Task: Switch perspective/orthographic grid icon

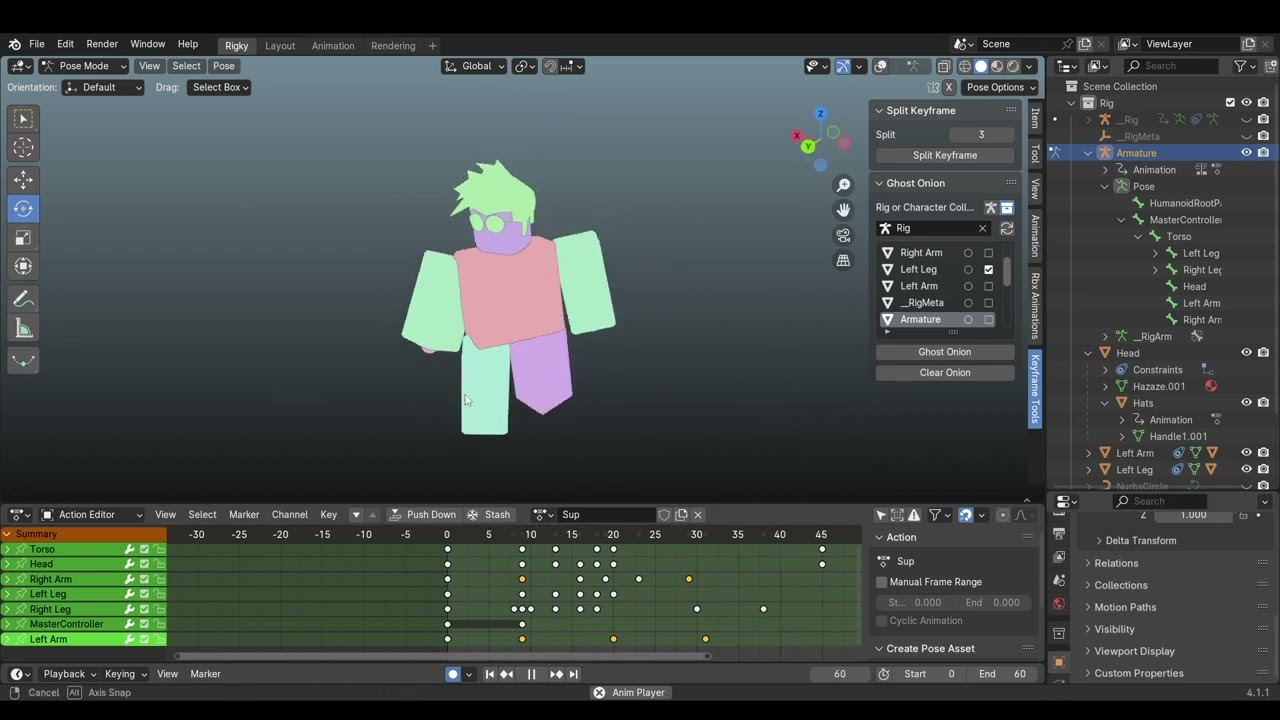Action: [x=843, y=260]
